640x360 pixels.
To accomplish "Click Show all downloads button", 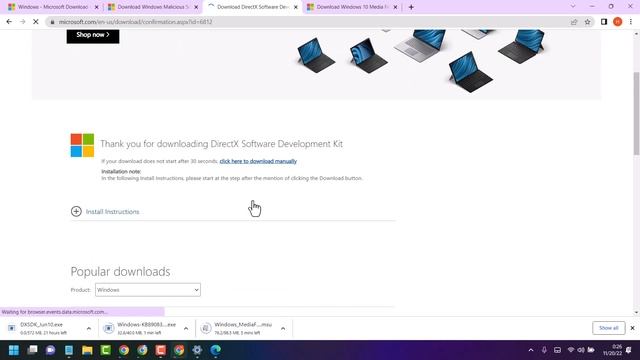I will click(609, 328).
